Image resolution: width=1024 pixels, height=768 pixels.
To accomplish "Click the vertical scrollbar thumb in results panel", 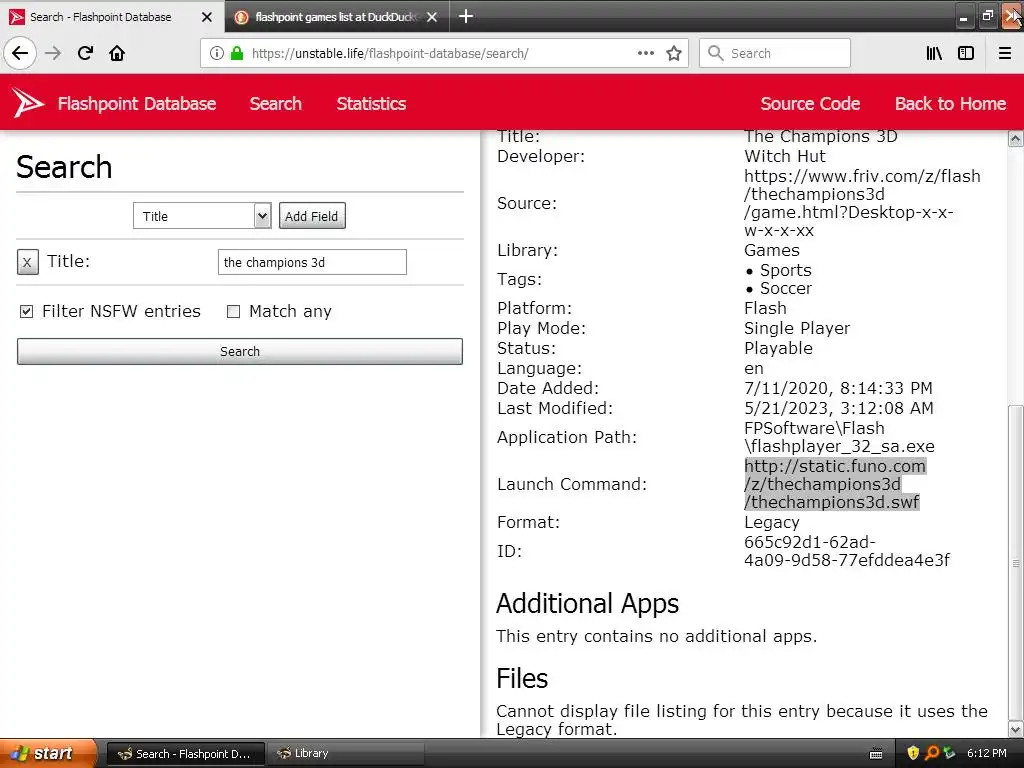I will coord(1016,562).
